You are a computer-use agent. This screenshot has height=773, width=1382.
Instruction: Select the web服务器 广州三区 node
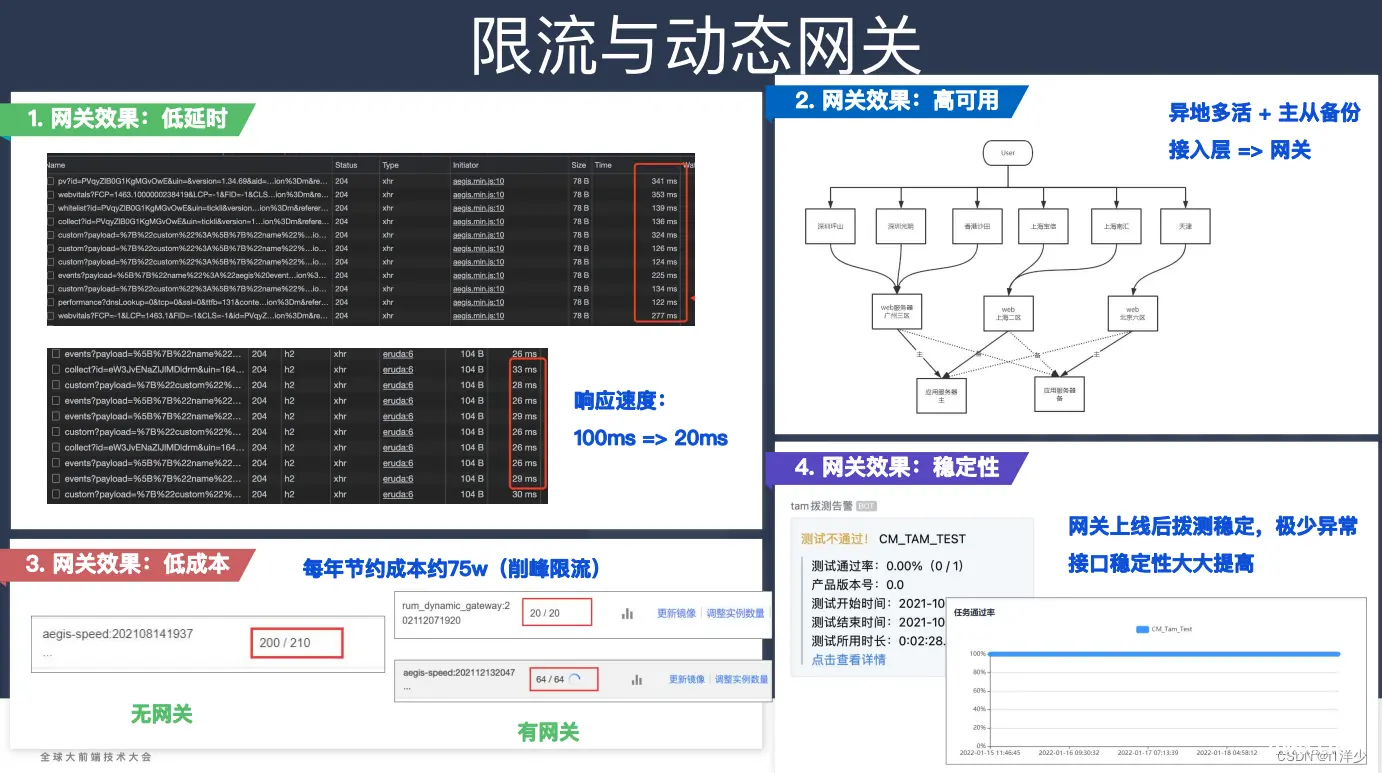click(897, 311)
